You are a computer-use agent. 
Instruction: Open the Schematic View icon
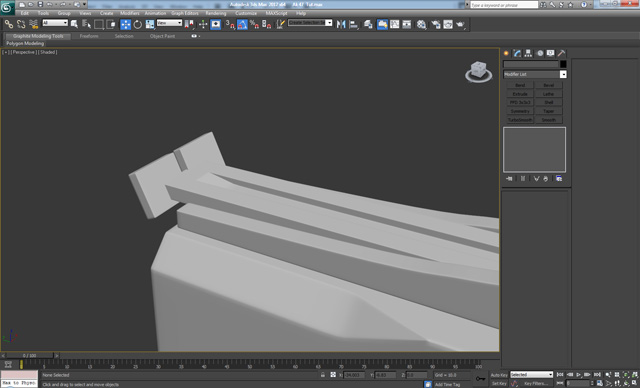(407, 24)
